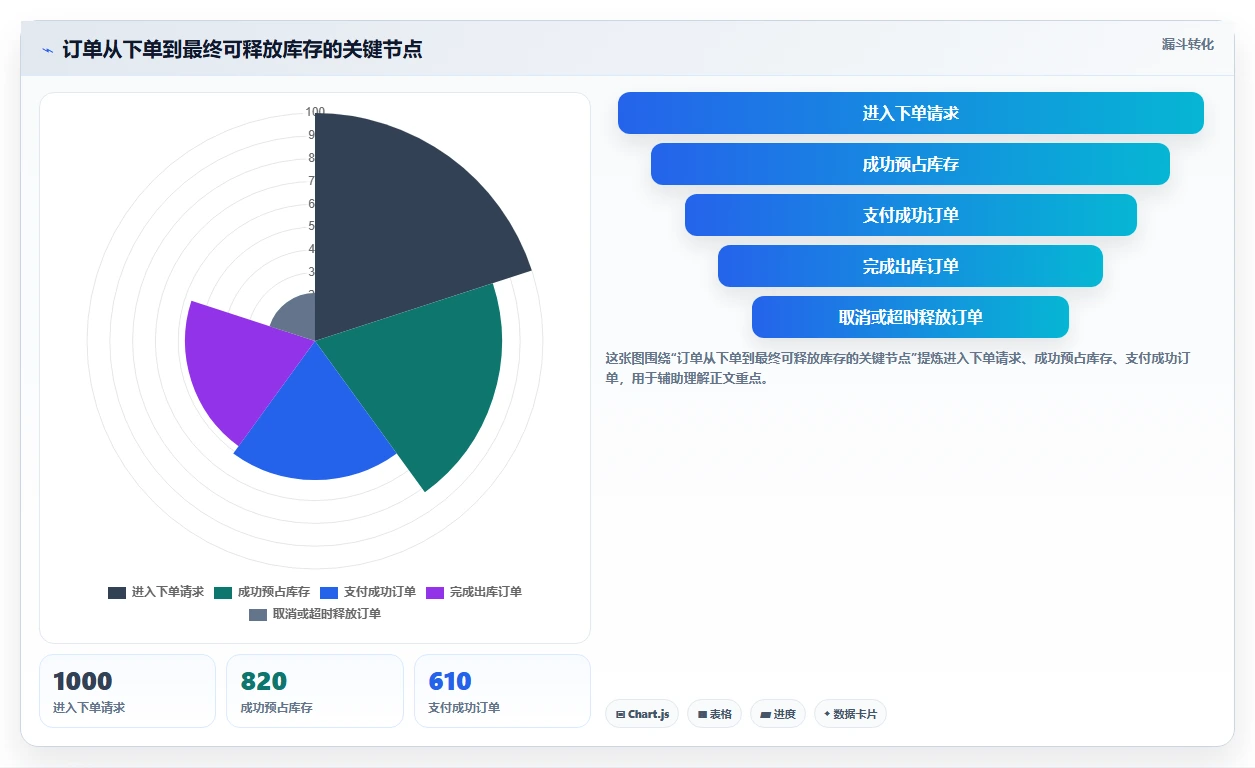This screenshot has width=1255, height=768.
Task: Click the table icon in 表格 chip
Action: [702, 715]
